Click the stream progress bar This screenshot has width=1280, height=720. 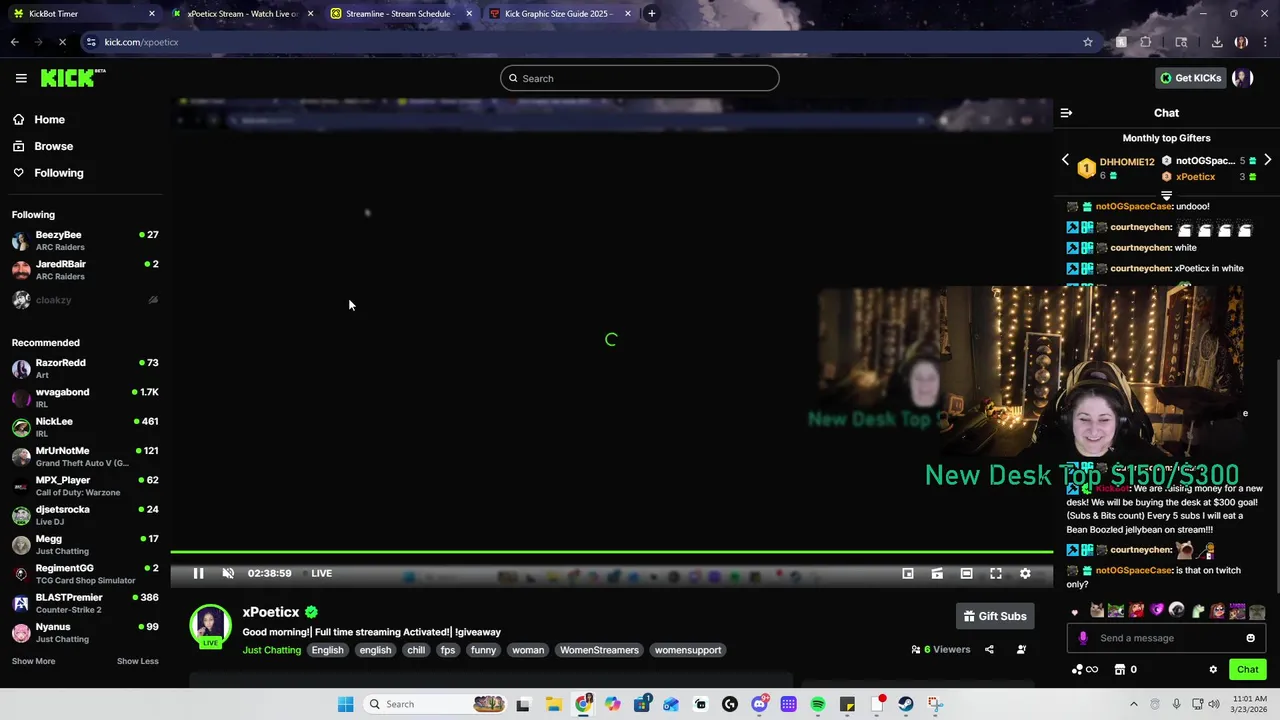coord(611,552)
